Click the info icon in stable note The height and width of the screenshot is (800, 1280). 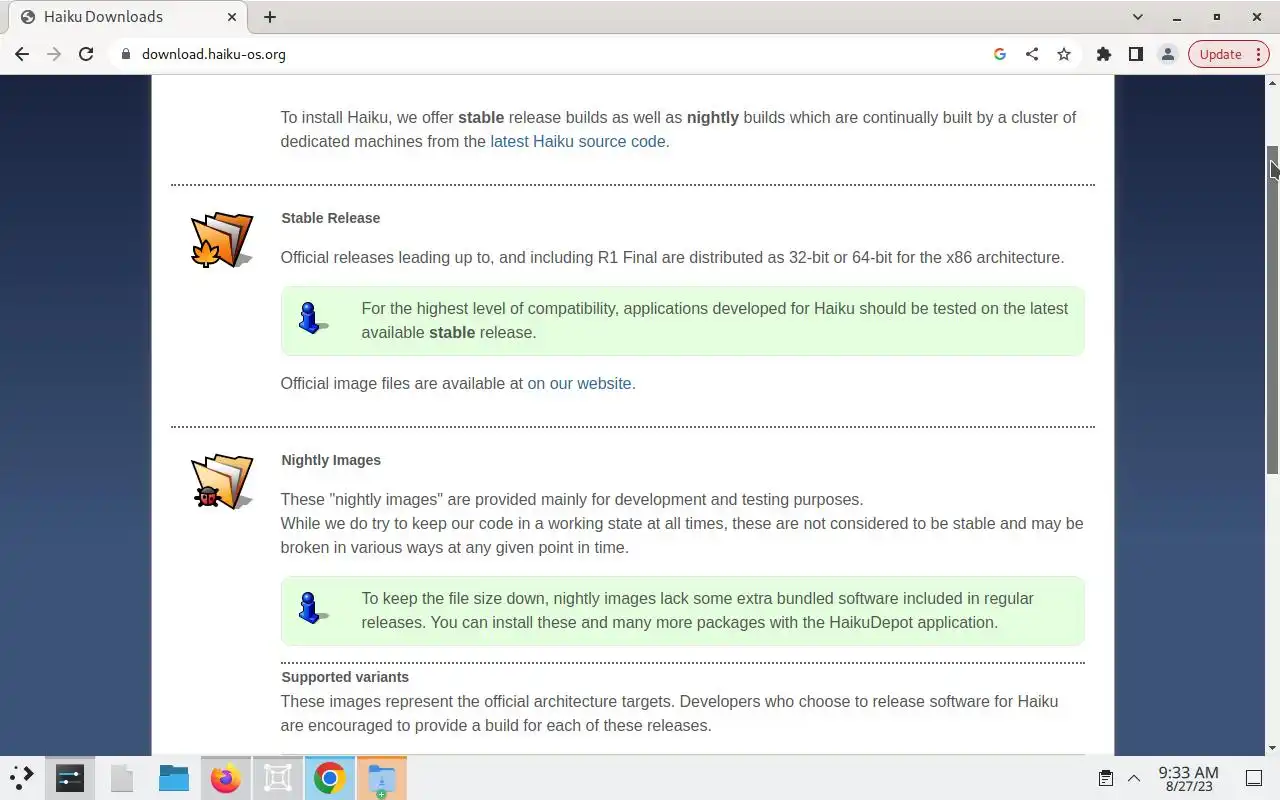pyautogui.click(x=311, y=319)
